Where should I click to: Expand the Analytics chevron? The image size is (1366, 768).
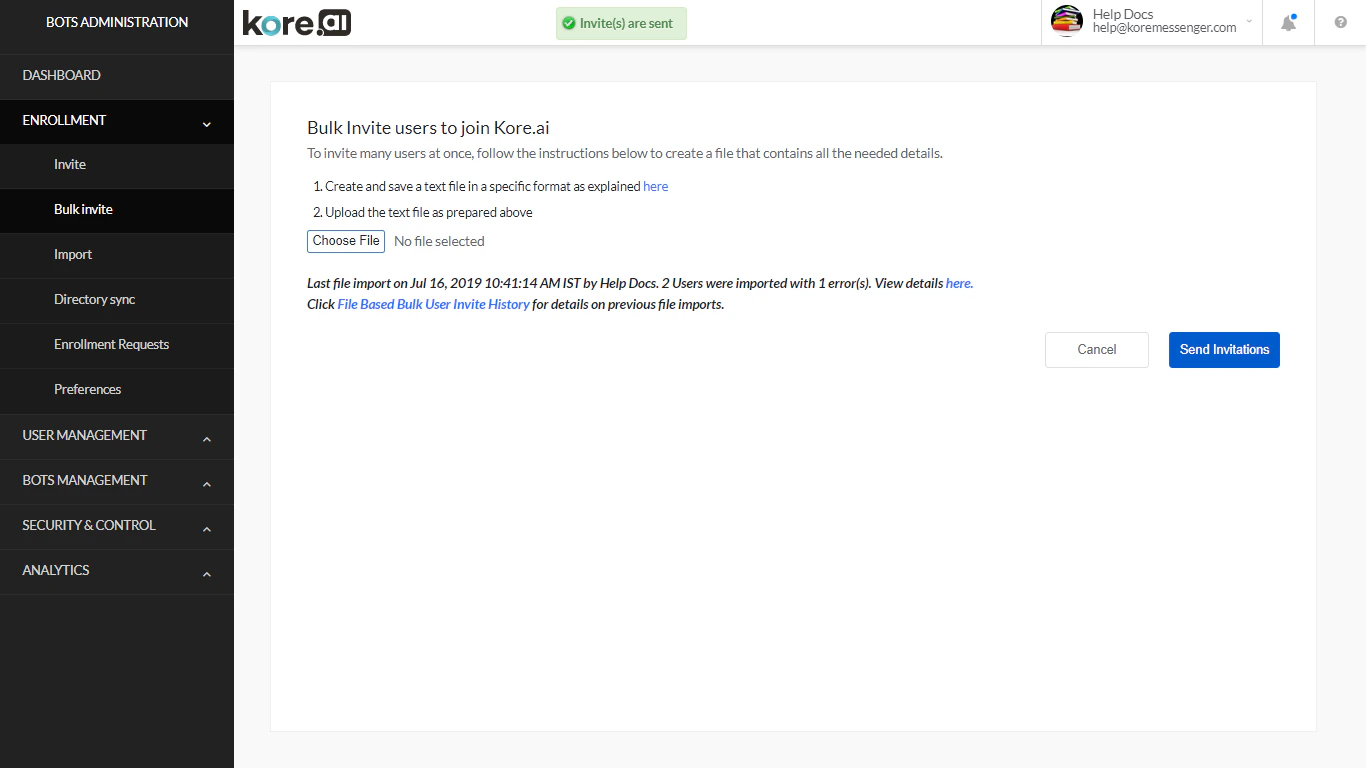[x=207, y=574]
